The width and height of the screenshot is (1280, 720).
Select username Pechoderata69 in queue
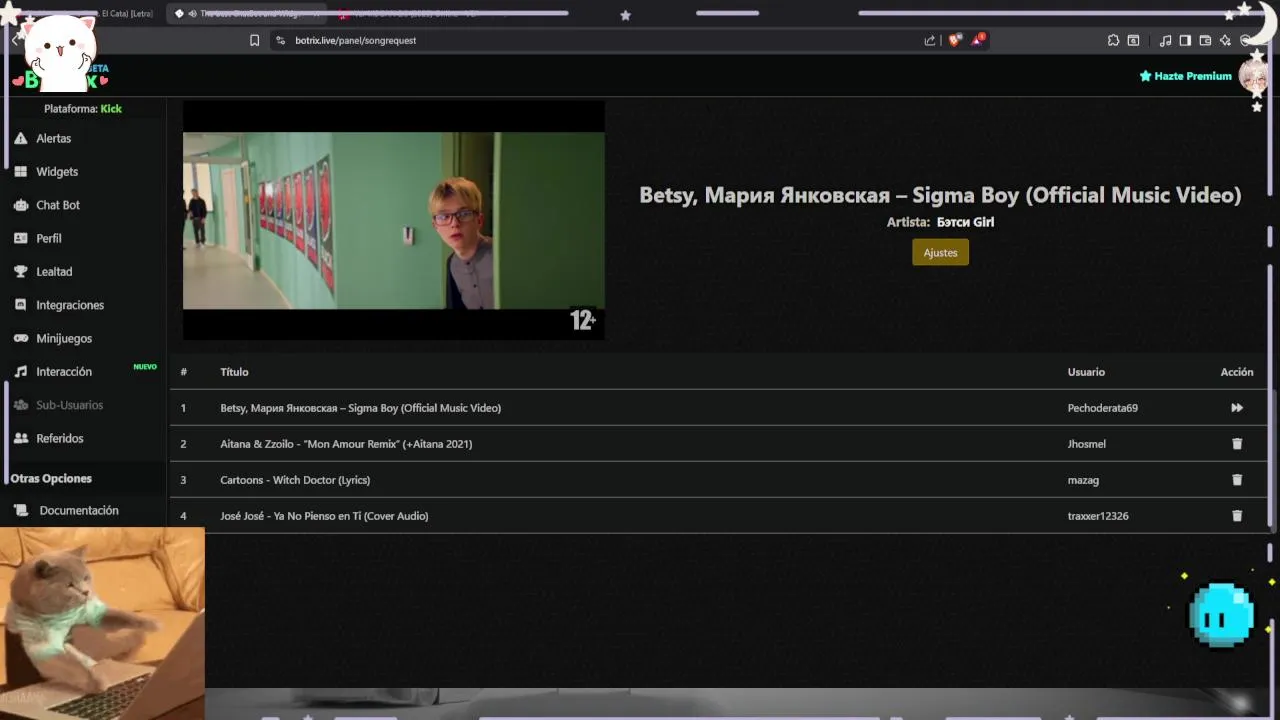[x=1103, y=408]
